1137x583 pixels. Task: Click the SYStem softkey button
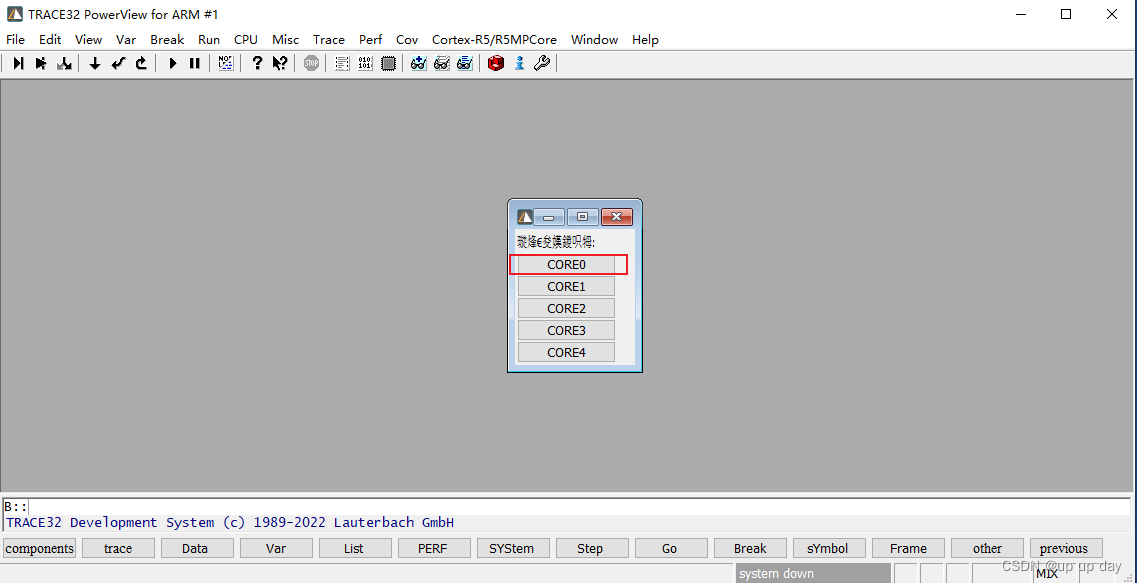513,548
